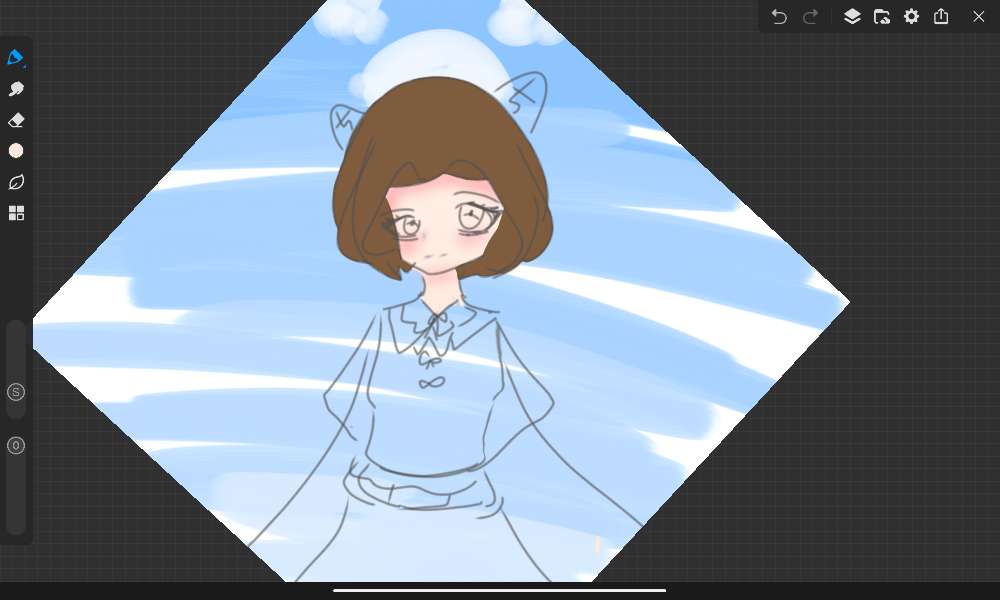
Task: Open the four-square grid tools panel
Action: click(15, 213)
